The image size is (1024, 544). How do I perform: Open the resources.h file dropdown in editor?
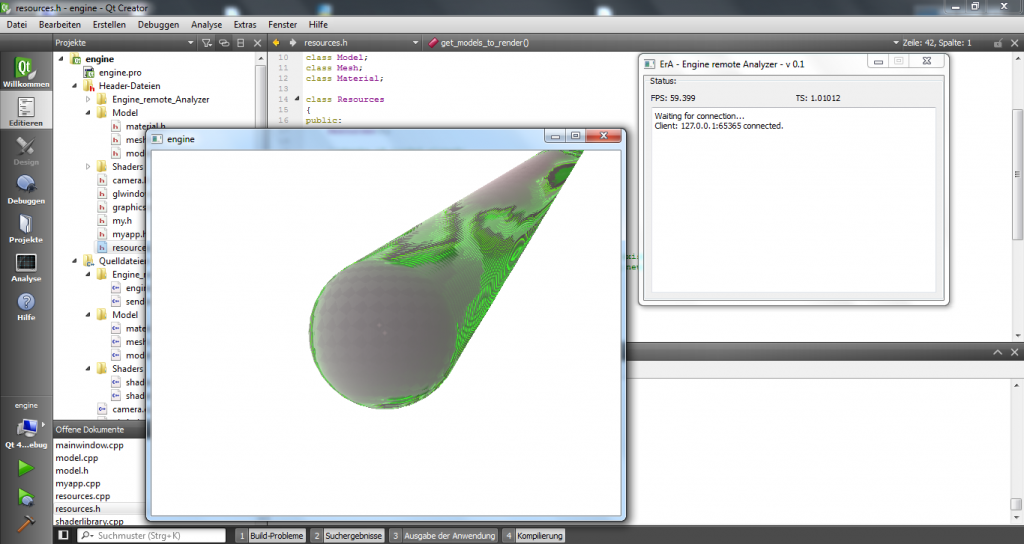click(415, 42)
